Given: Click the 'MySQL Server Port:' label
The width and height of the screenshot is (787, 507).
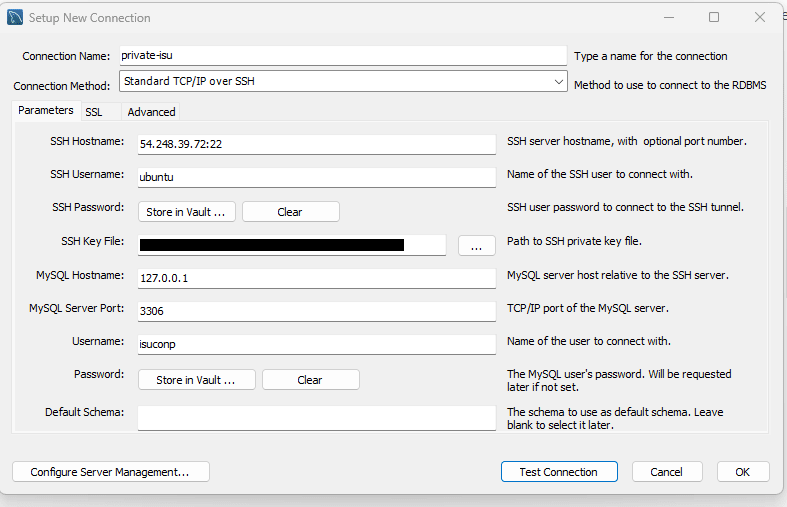Looking at the screenshot, I should [x=76, y=308].
